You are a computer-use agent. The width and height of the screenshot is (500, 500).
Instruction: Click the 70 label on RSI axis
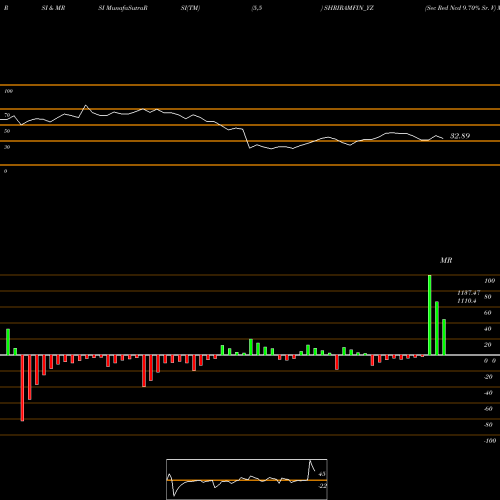[7, 115]
